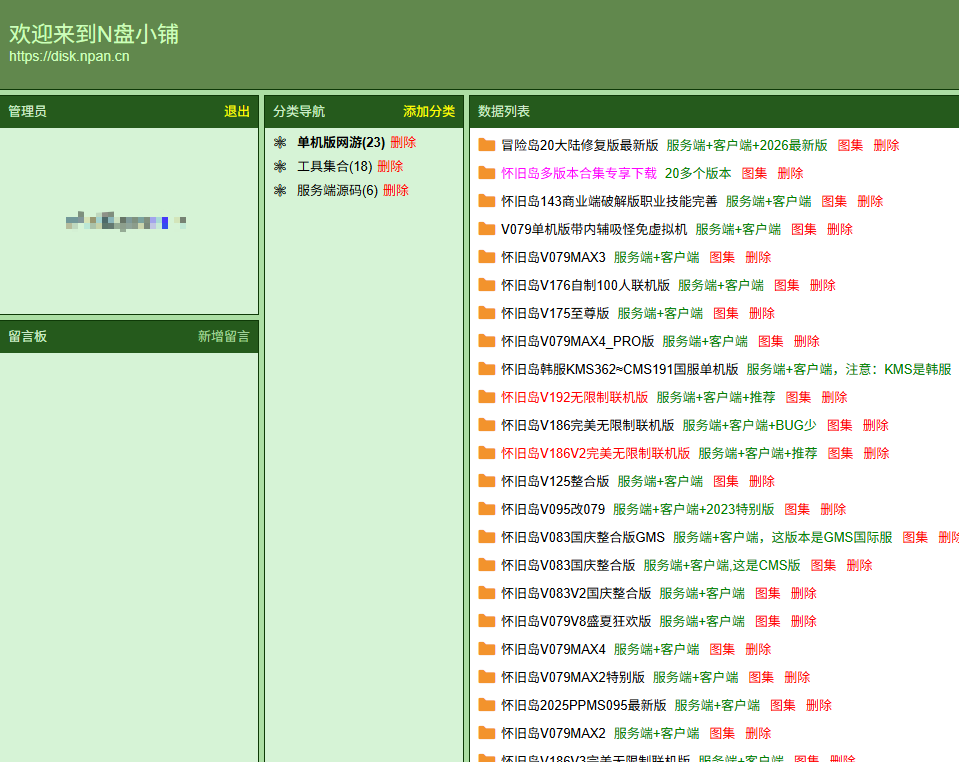Click folder icon beside V079单机版带内辅吸怪免虚拟机
Viewport: 959px width, 762px height.
pos(487,229)
